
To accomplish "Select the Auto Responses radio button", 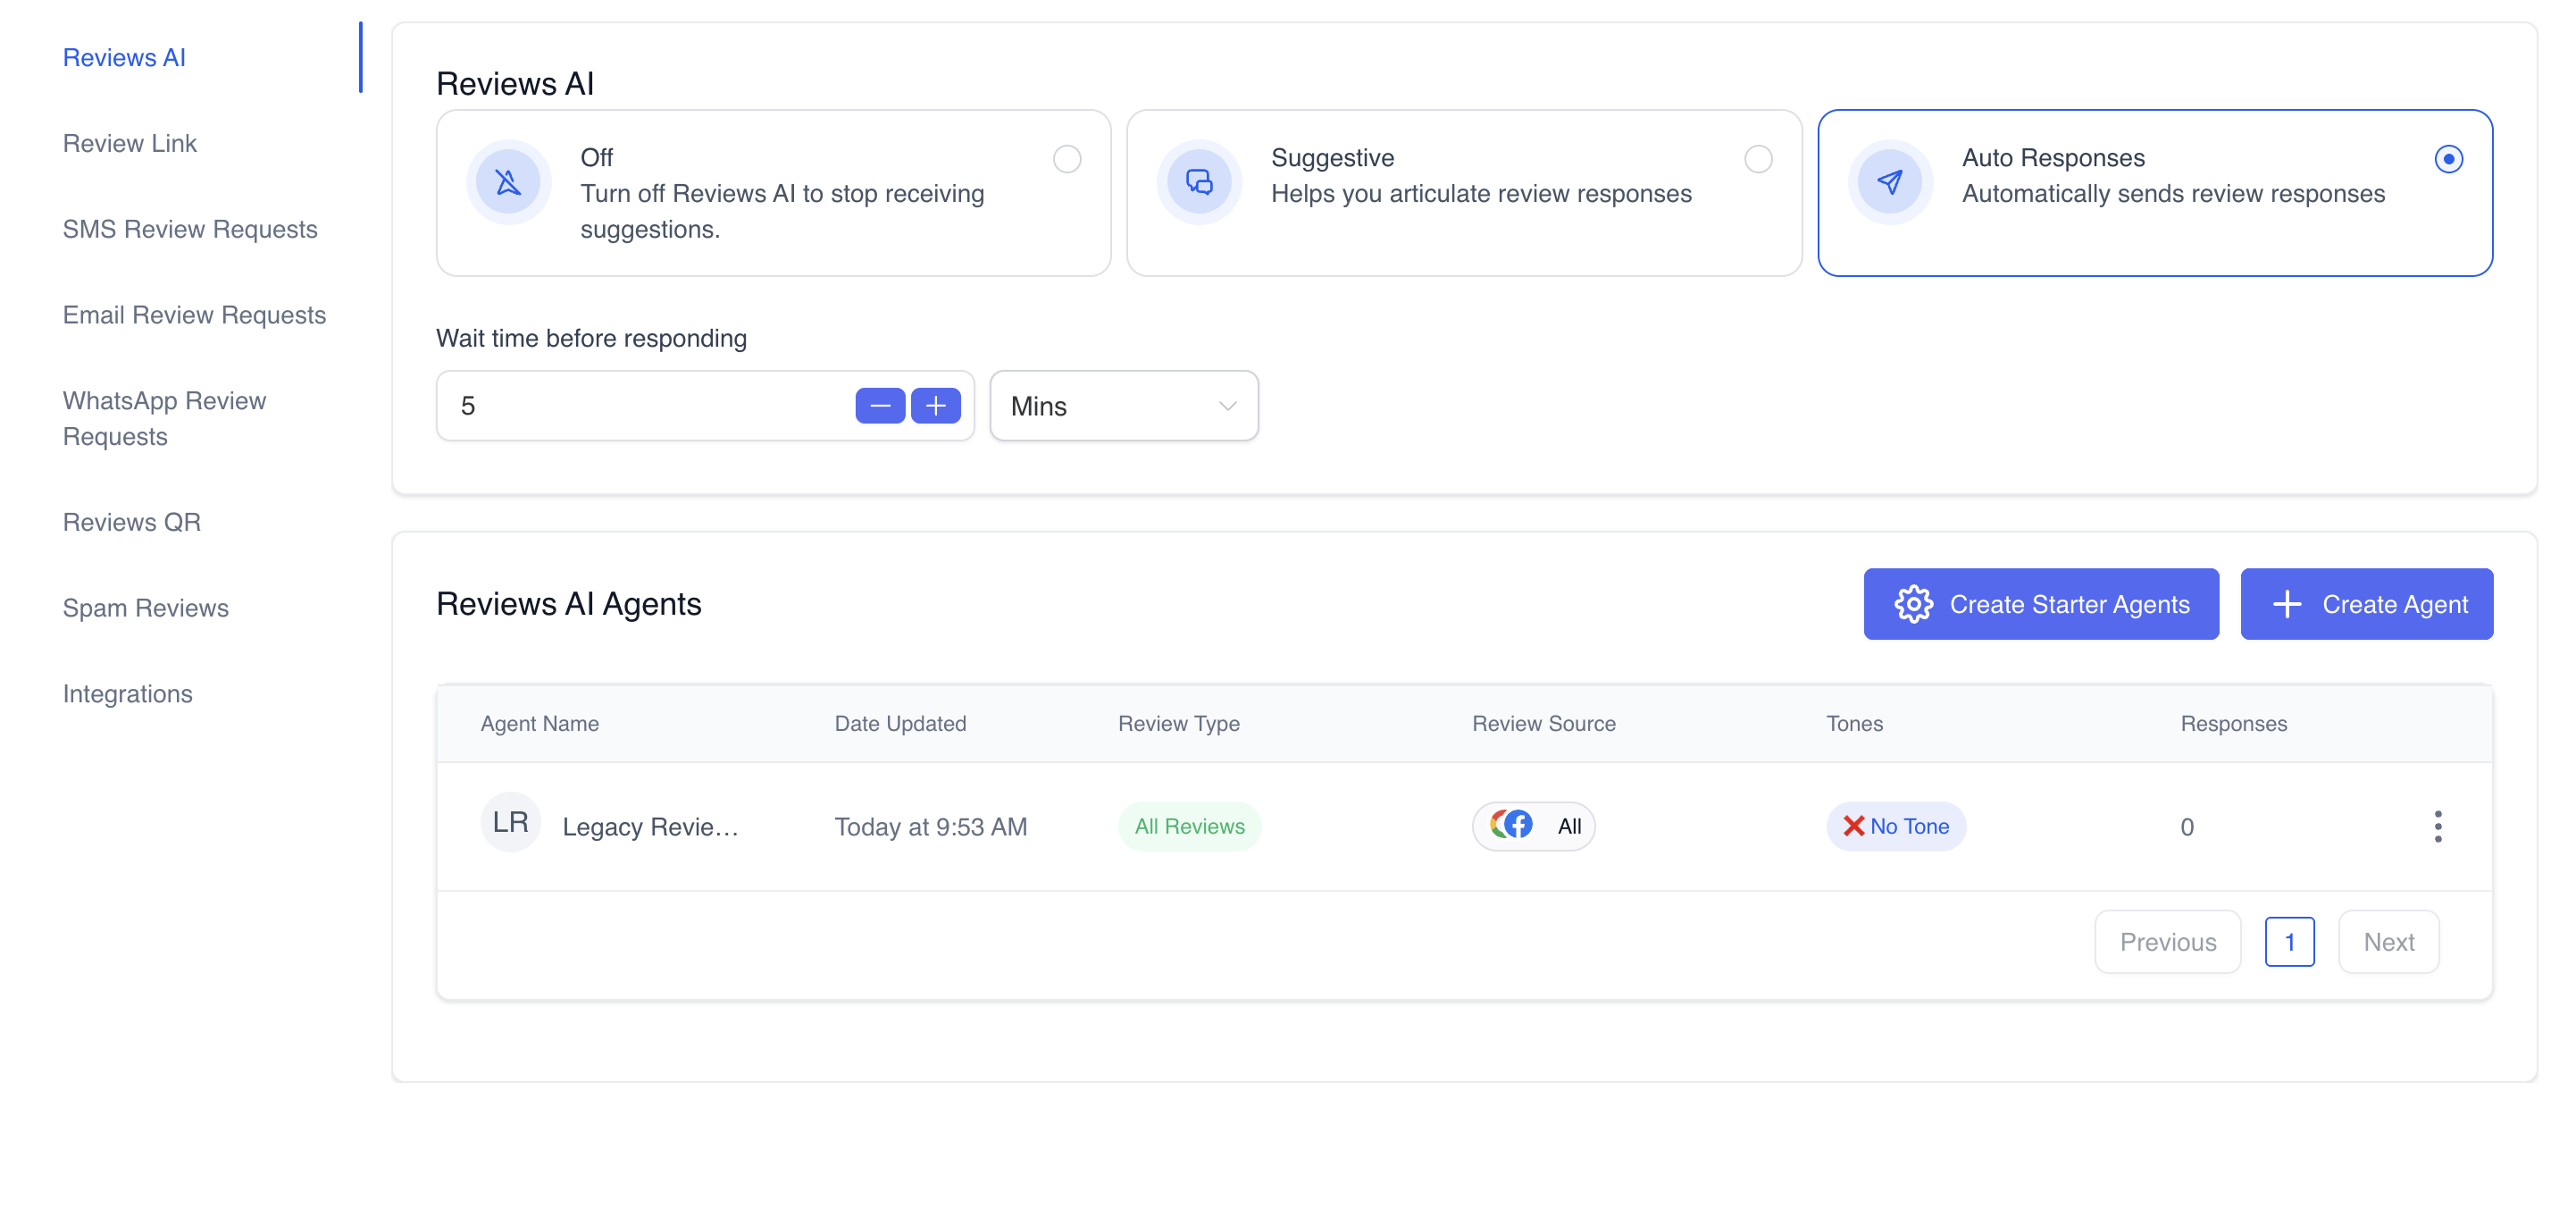I will pos(2449,159).
